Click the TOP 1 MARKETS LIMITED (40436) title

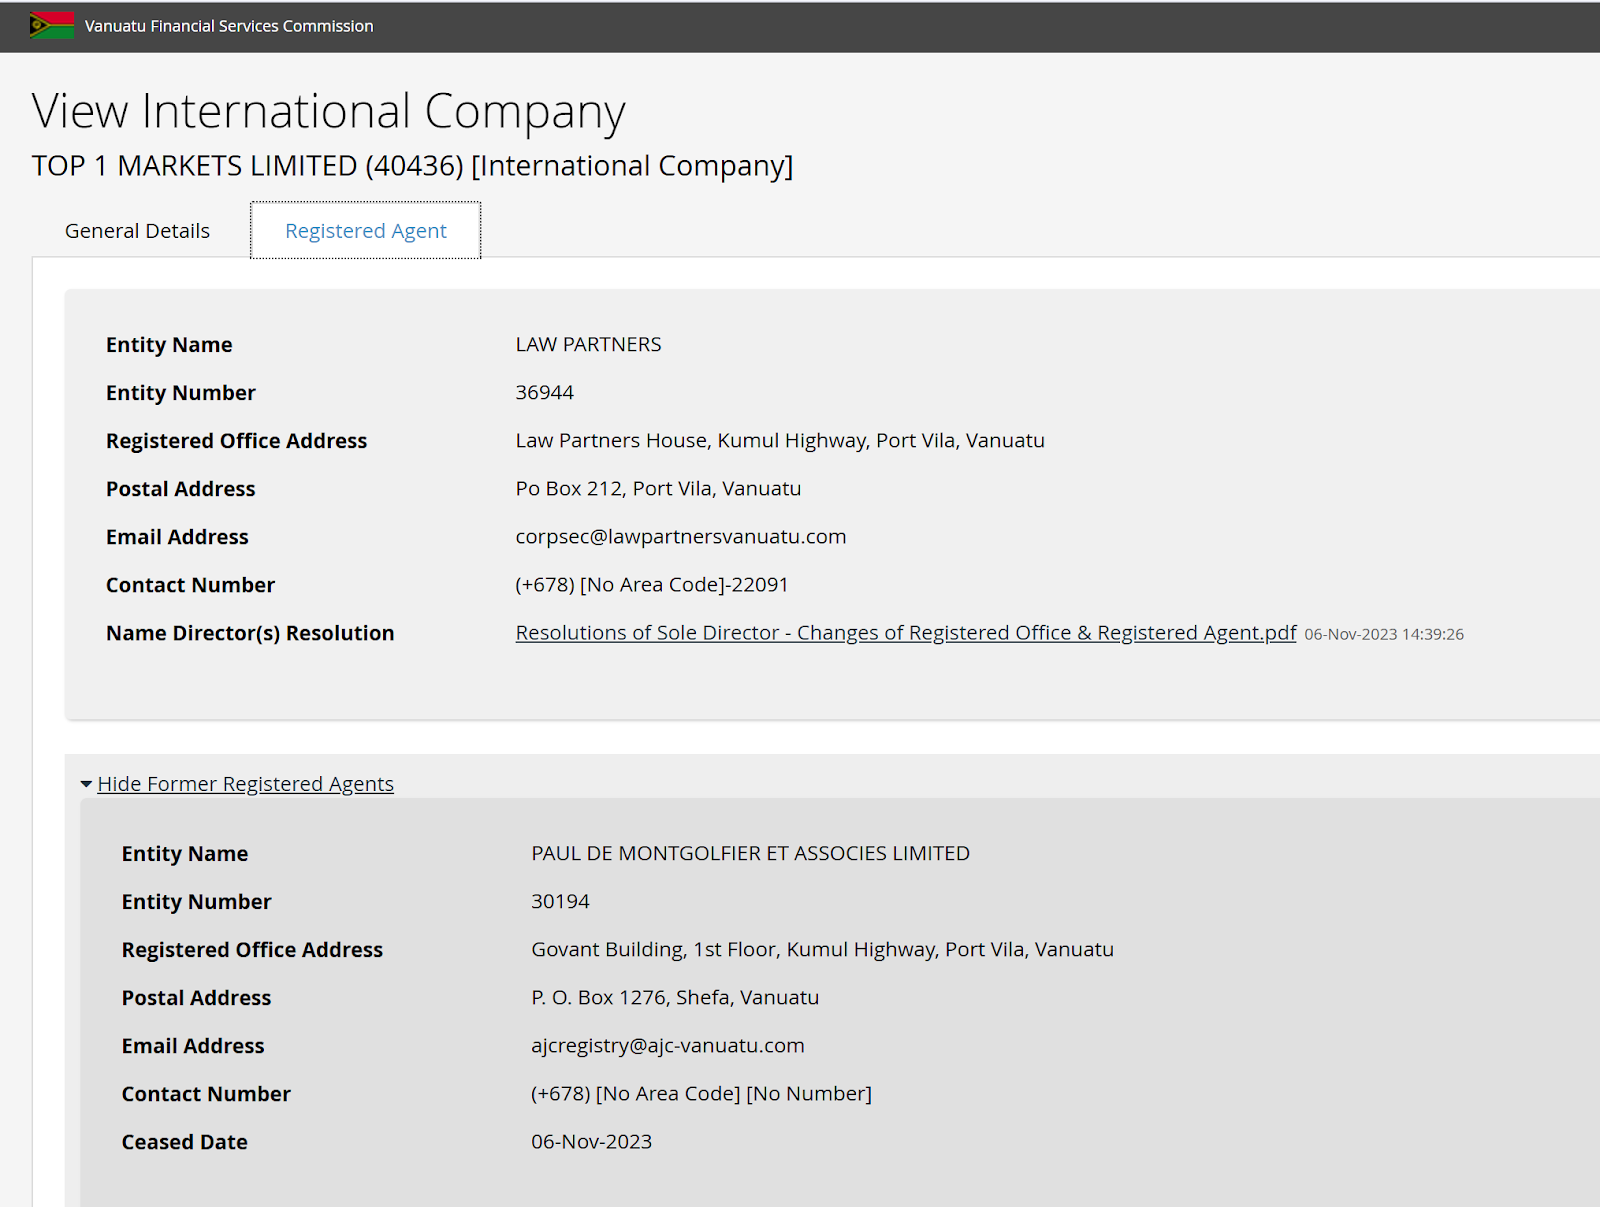413,166
